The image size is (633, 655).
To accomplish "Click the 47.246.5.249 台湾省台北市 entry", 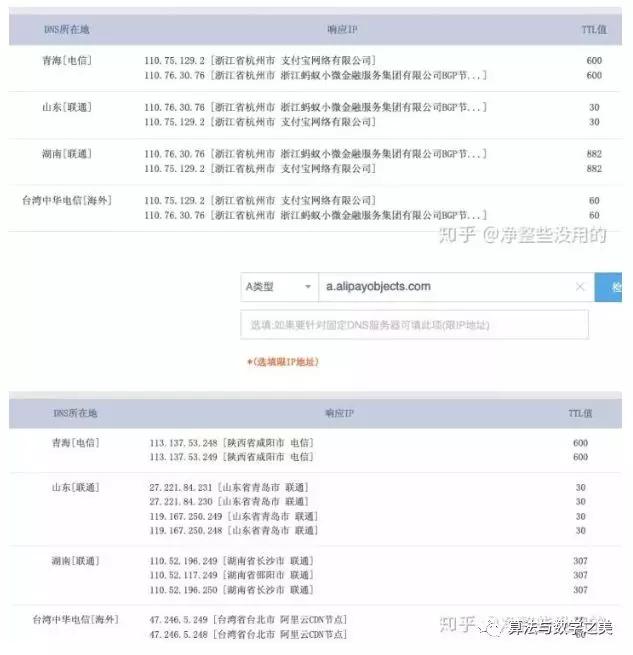I will 248,619.
